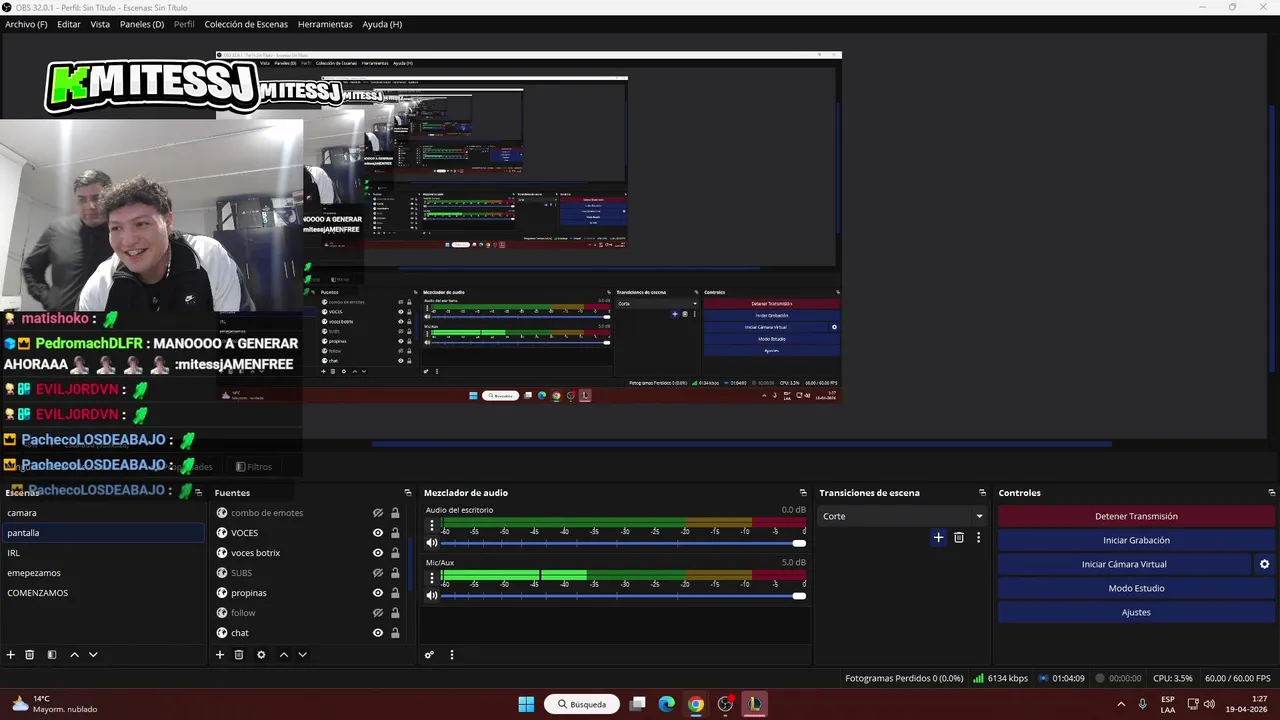The image size is (1280, 720).
Task: Remove the selected scene with trash icon
Action: pyautogui.click(x=30, y=655)
